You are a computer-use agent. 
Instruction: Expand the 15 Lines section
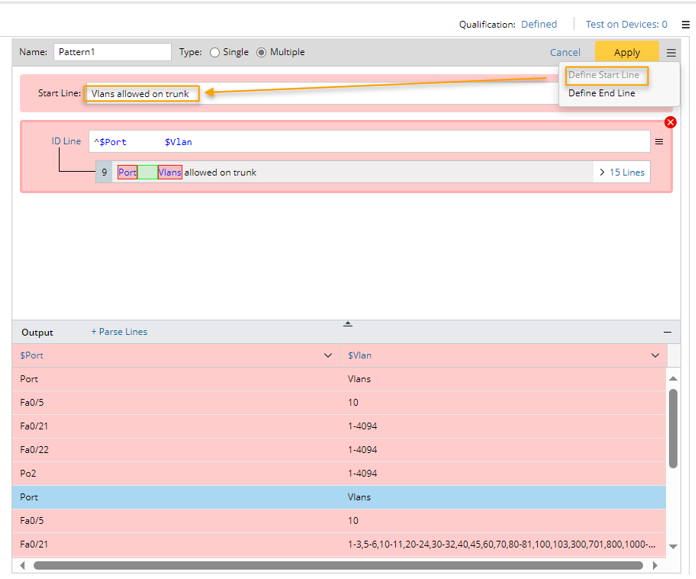(x=622, y=172)
